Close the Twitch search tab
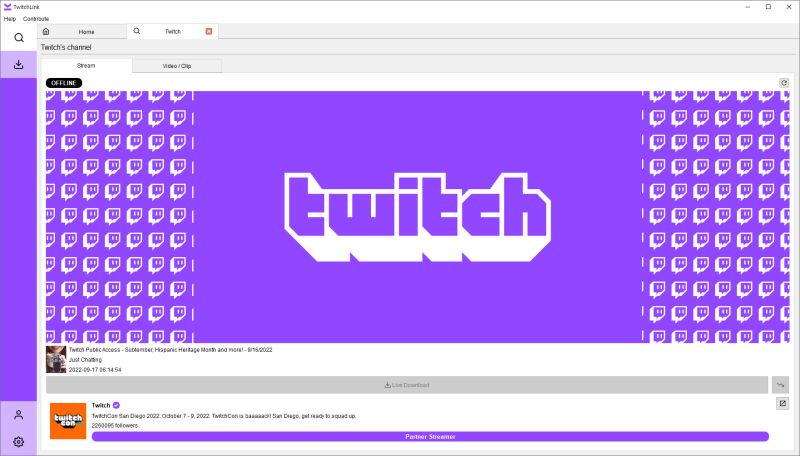This screenshot has width=800, height=456. (x=209, y=31)
